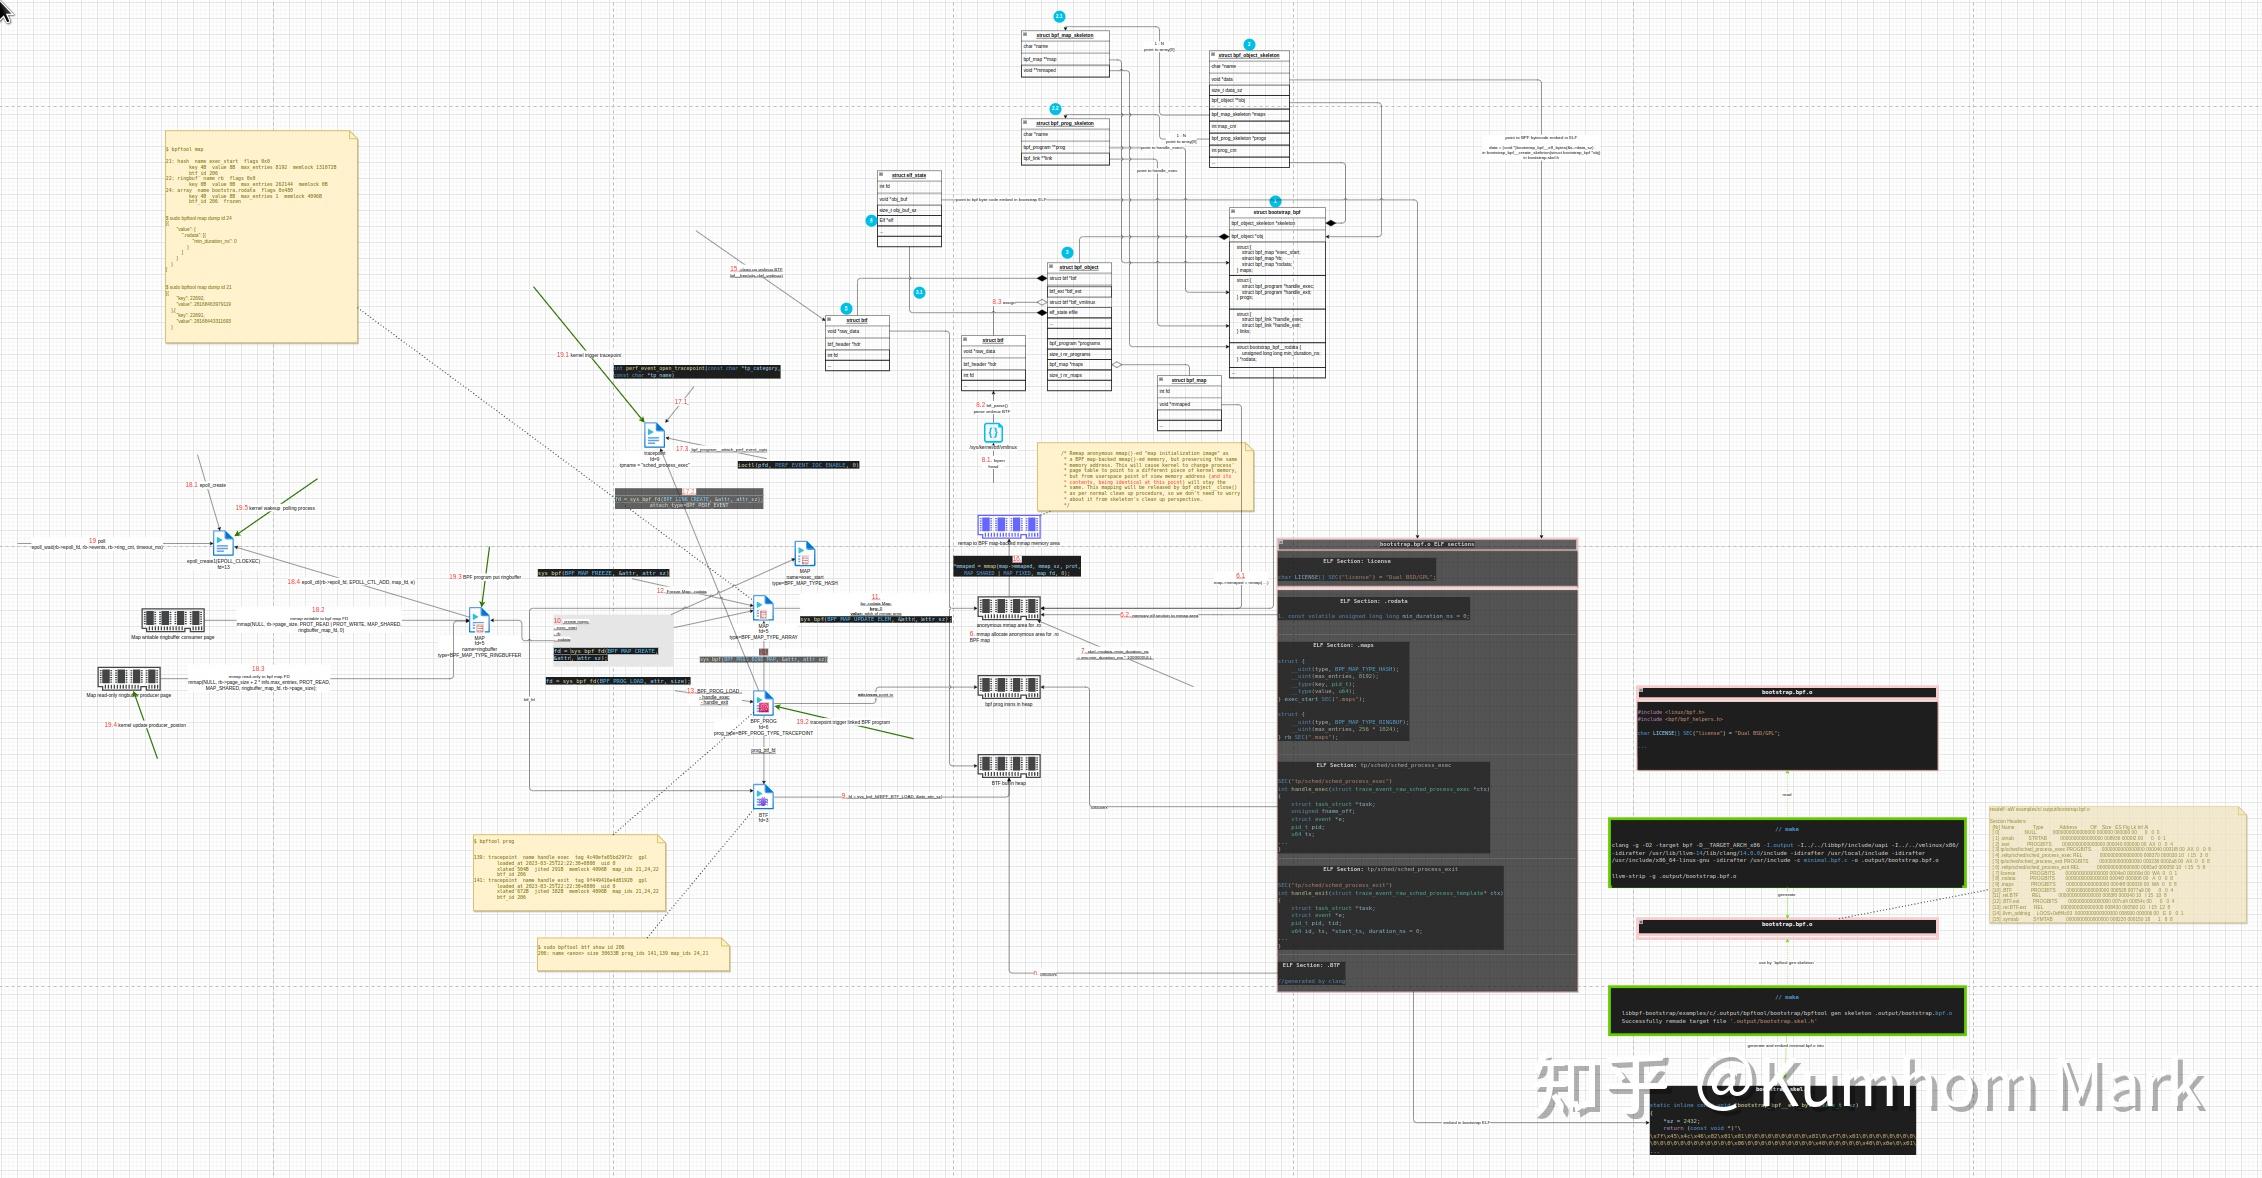The width and height of the screenshot is (2262, 1178).
Task: Click the green-bordered clang make command box
Action: 1787,853
